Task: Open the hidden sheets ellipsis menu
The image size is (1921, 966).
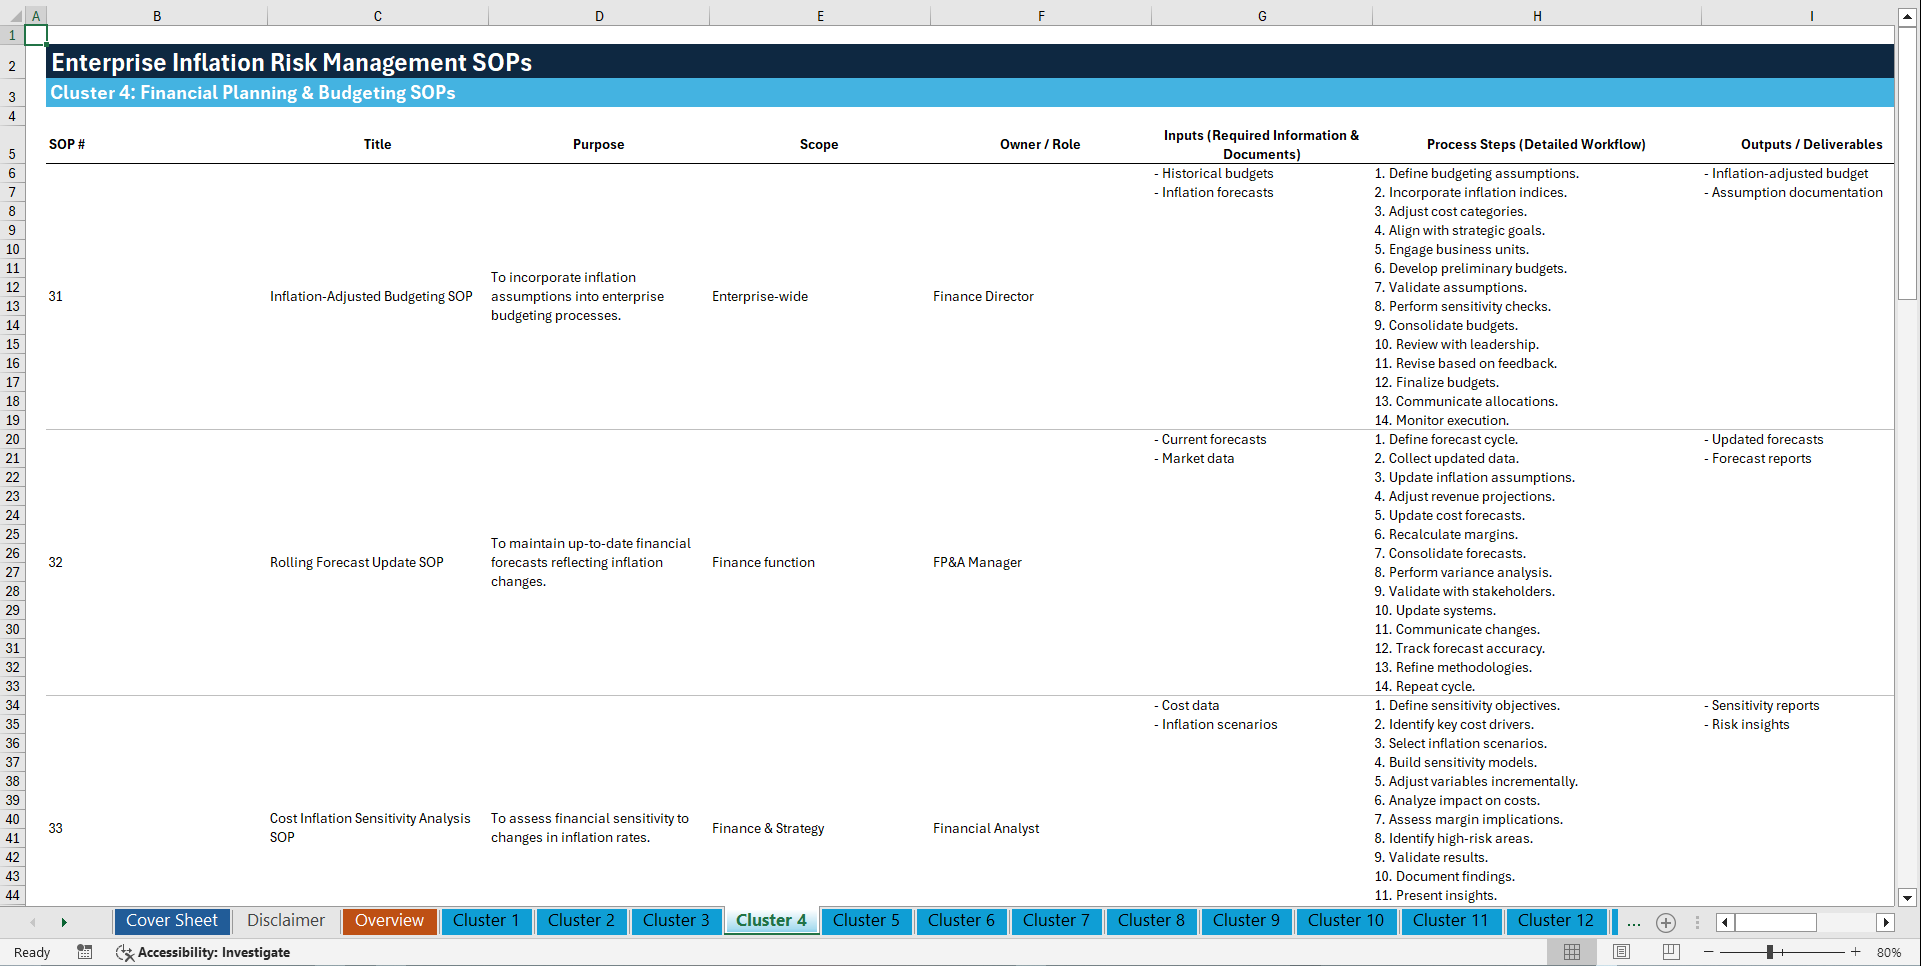Action: 1633,922
